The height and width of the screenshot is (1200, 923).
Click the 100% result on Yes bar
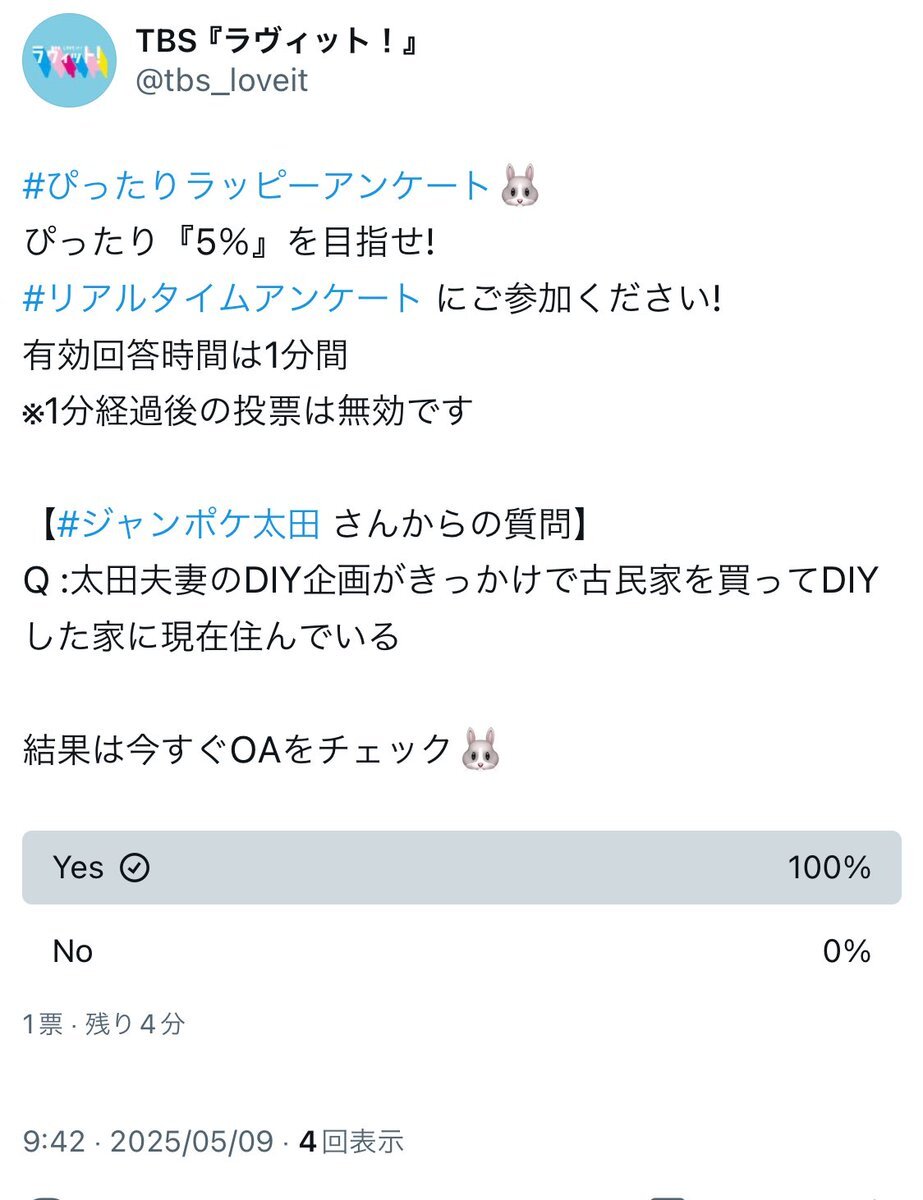tap(829, 868)
